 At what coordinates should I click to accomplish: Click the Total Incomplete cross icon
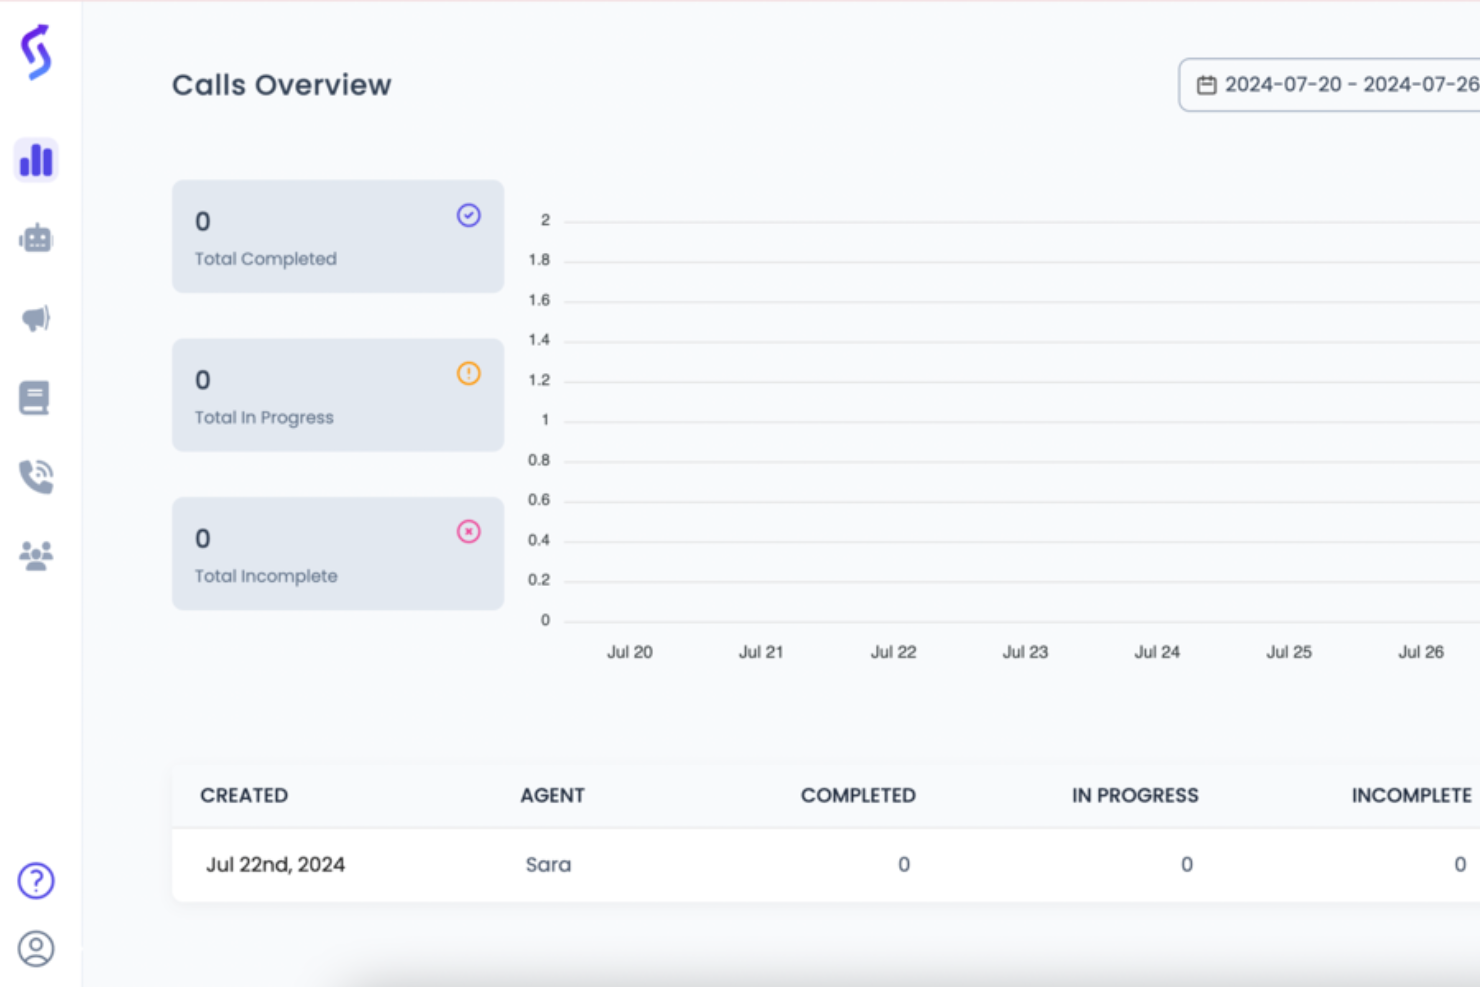click(x=467, y=531)
